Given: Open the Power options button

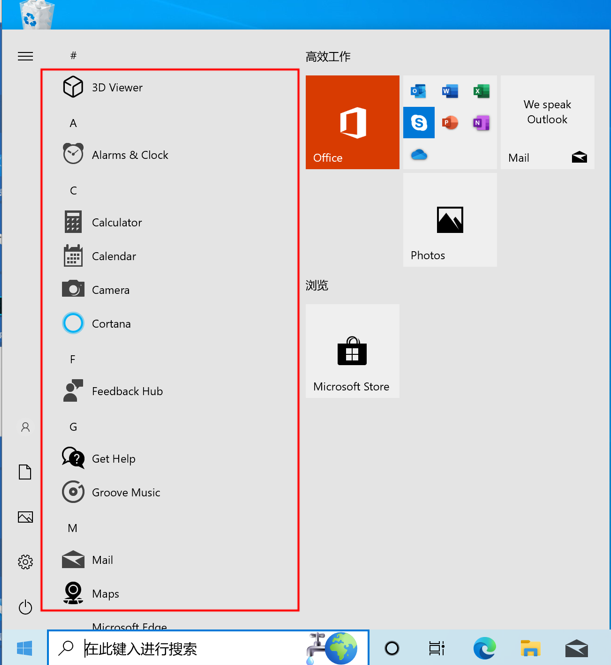Looking at the screenshot, I should 25,607.
